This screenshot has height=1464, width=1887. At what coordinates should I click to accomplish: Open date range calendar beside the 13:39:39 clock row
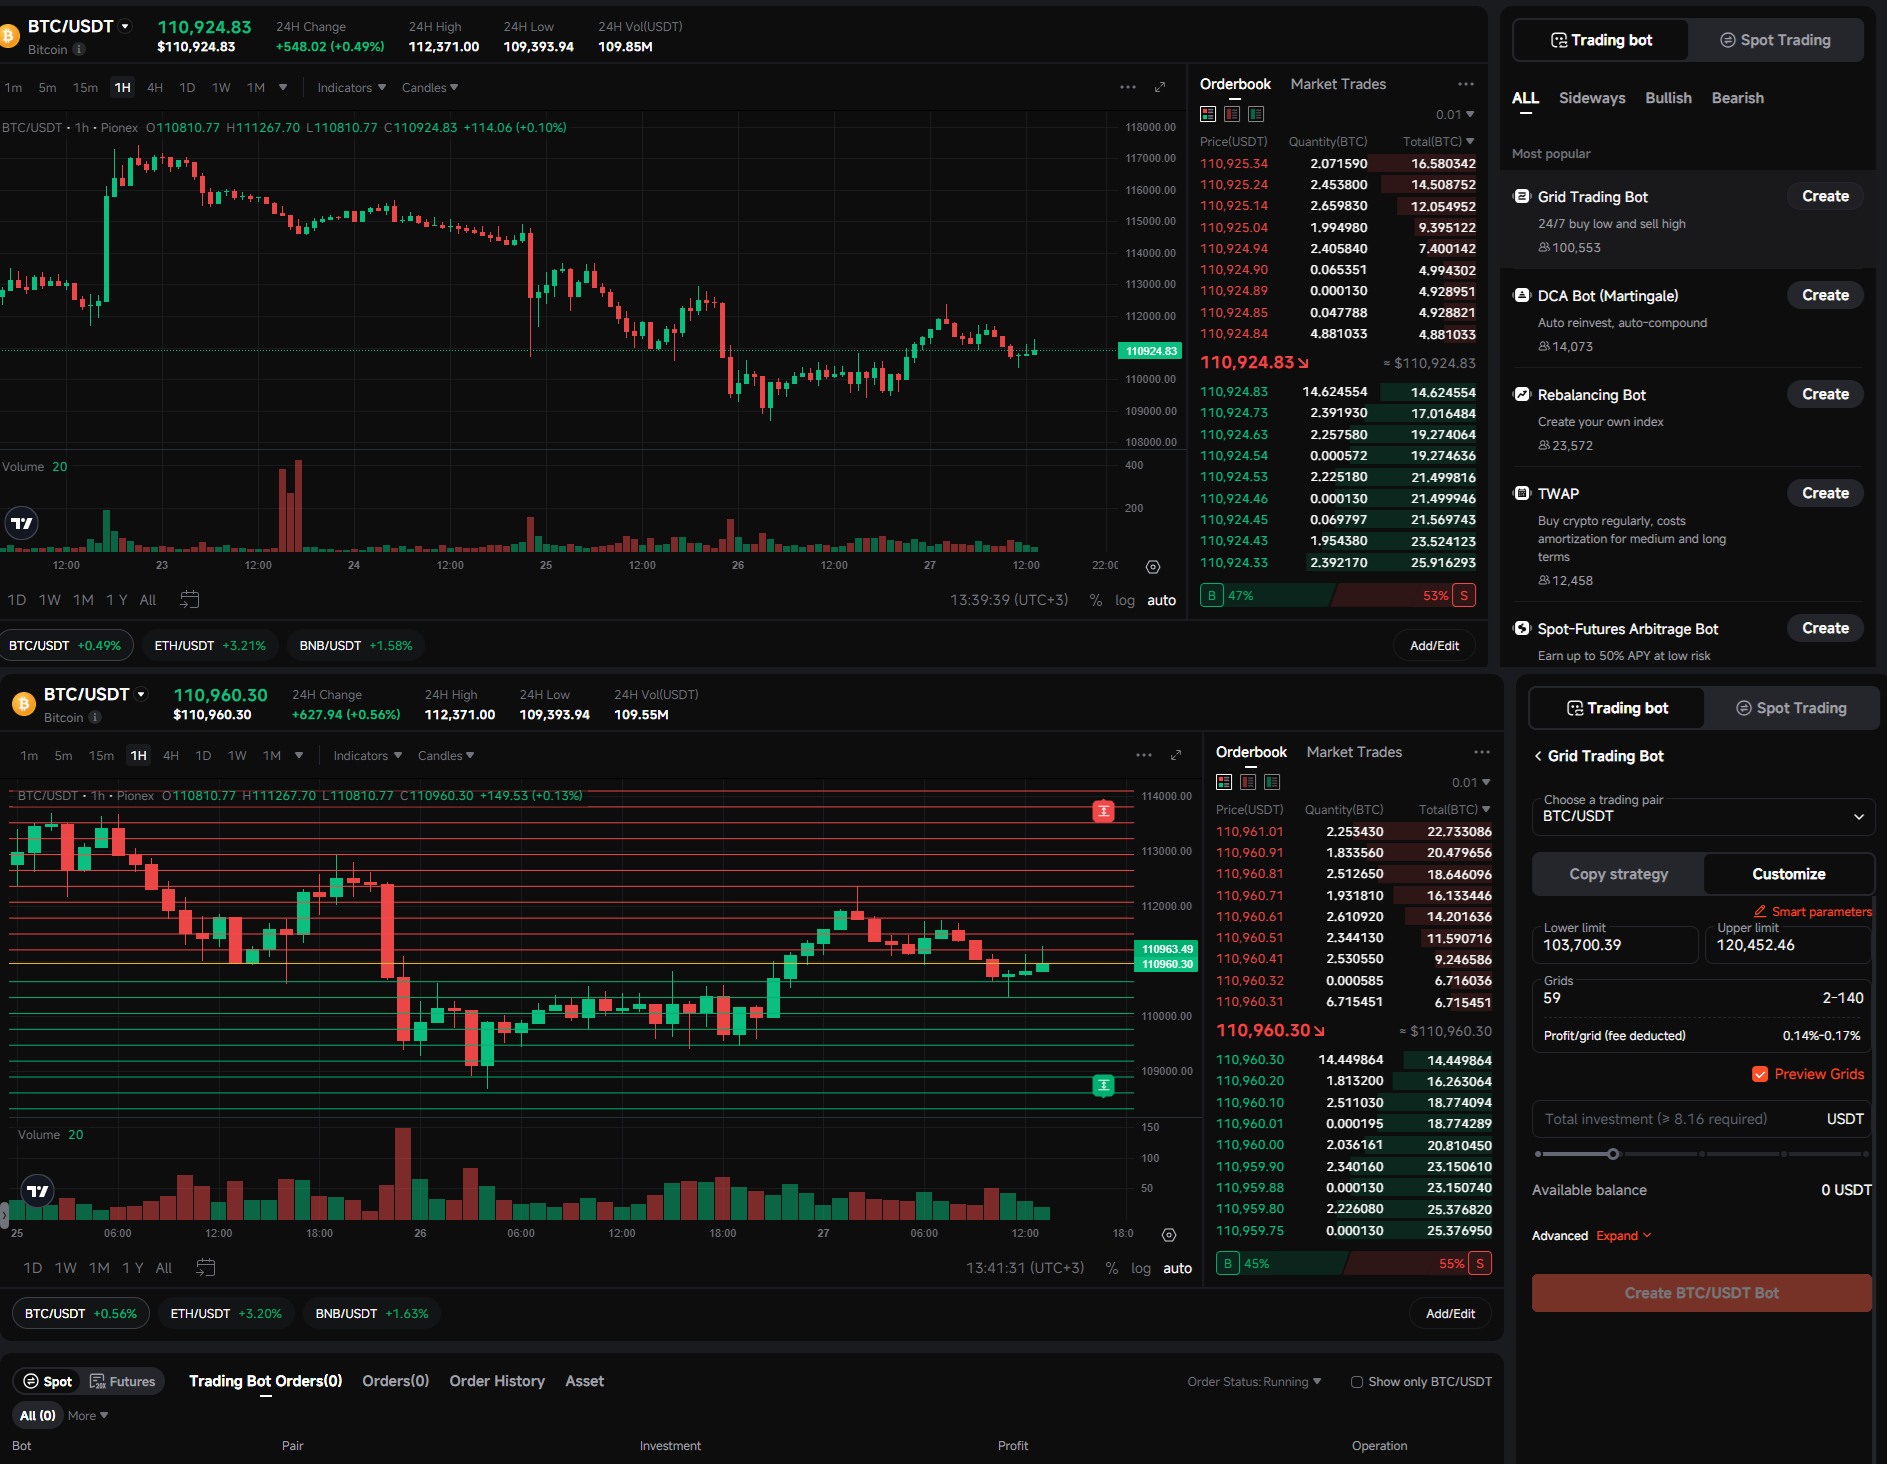click(190, 600)
